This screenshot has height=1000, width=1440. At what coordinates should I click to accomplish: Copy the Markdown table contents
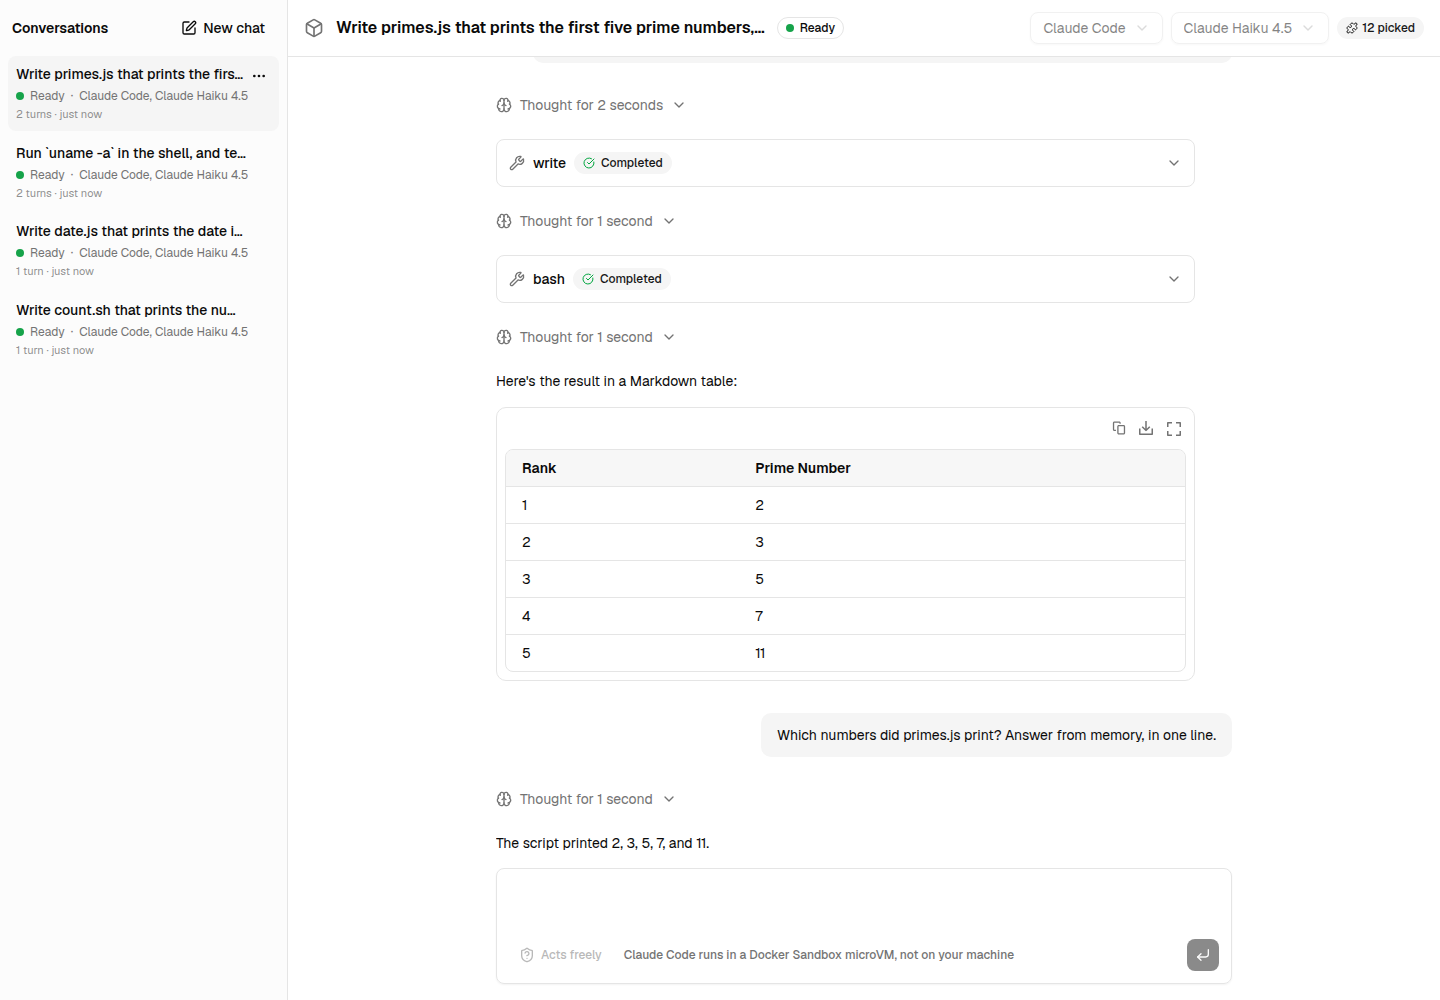click(x=1119, y=428)
